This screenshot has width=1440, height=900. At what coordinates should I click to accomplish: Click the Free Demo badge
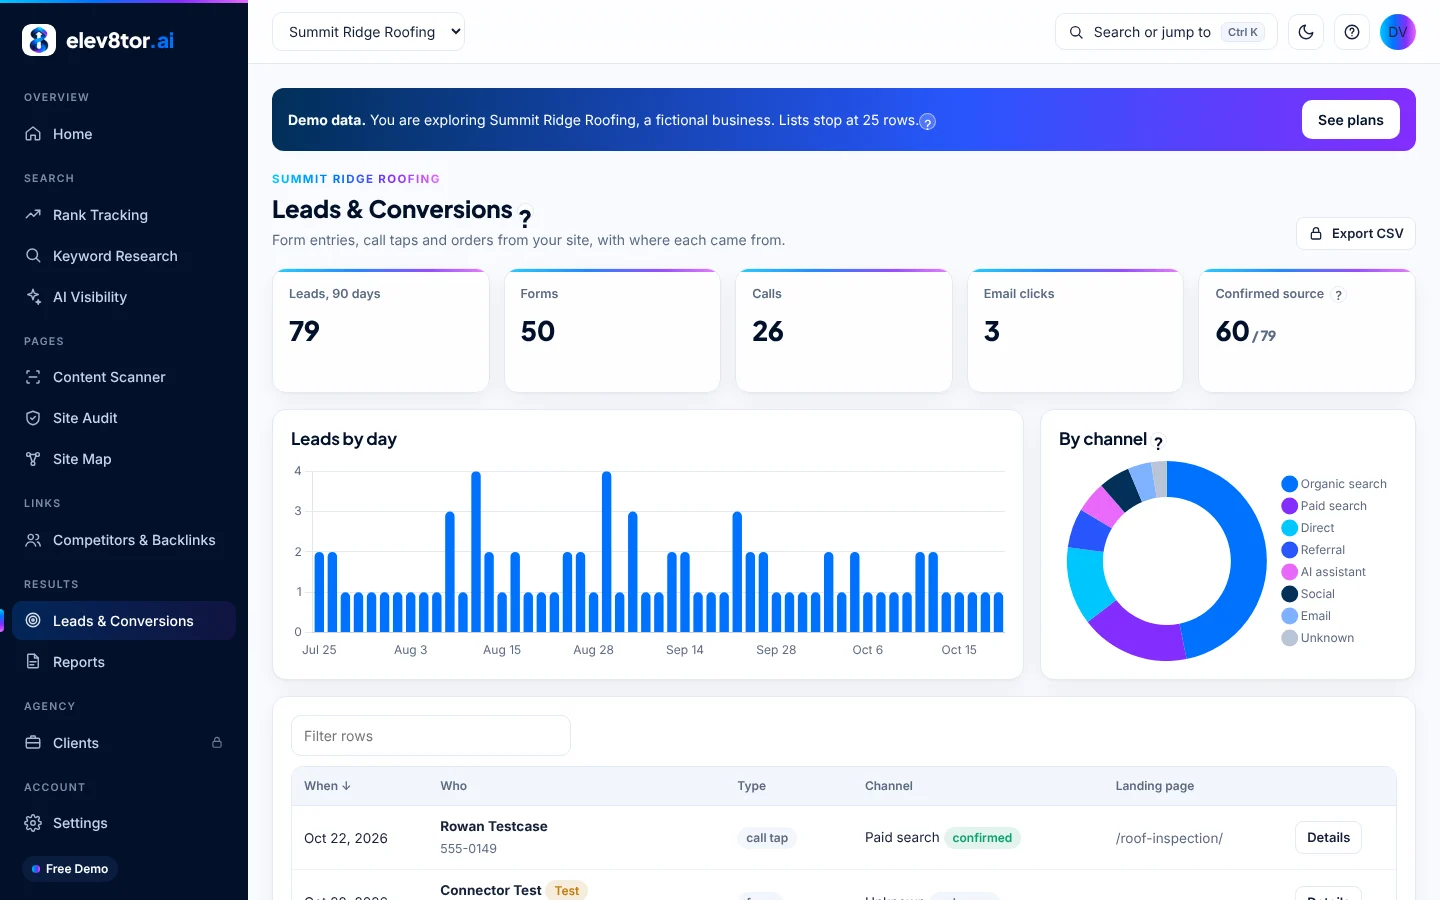pyautogui.click(x=70, y=869)
